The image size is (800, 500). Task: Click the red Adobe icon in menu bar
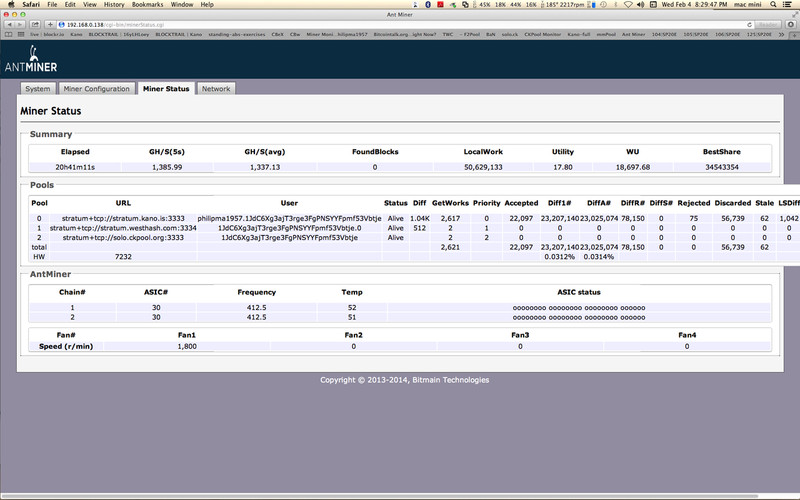click(440, 4)
